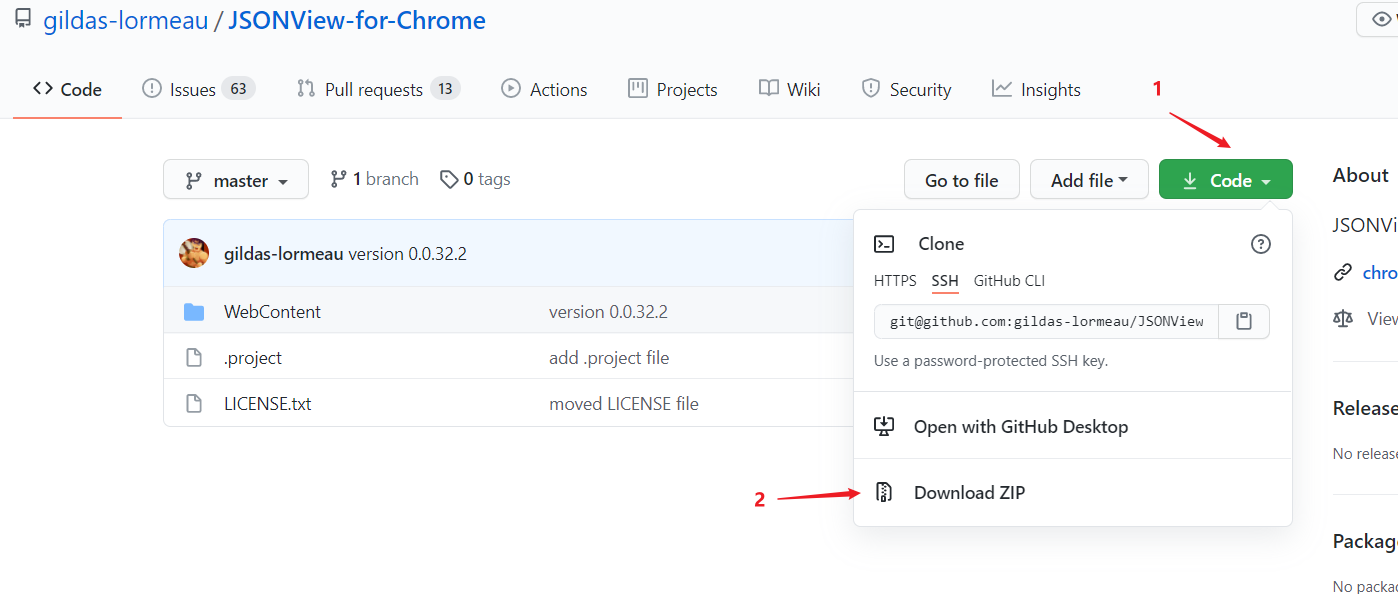The width and height of the screenshot is (1398, 594).
Task: Click the Download ZIP file icon
Action: coord(884,492)
